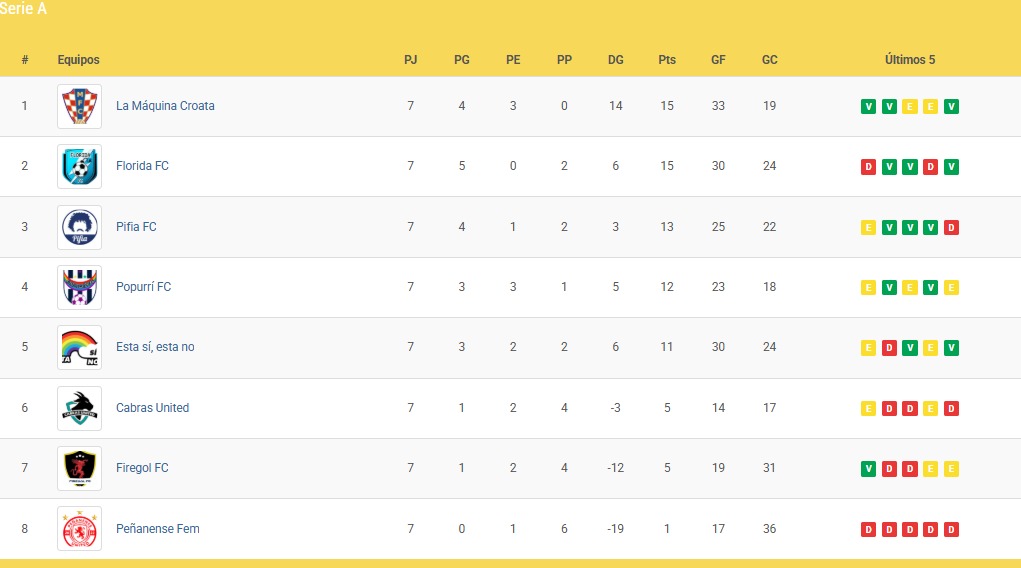1021x568 pixels.
Task: Click the Popurrí FC team crest
Action: pyautogui.click(x=79, y=287)
